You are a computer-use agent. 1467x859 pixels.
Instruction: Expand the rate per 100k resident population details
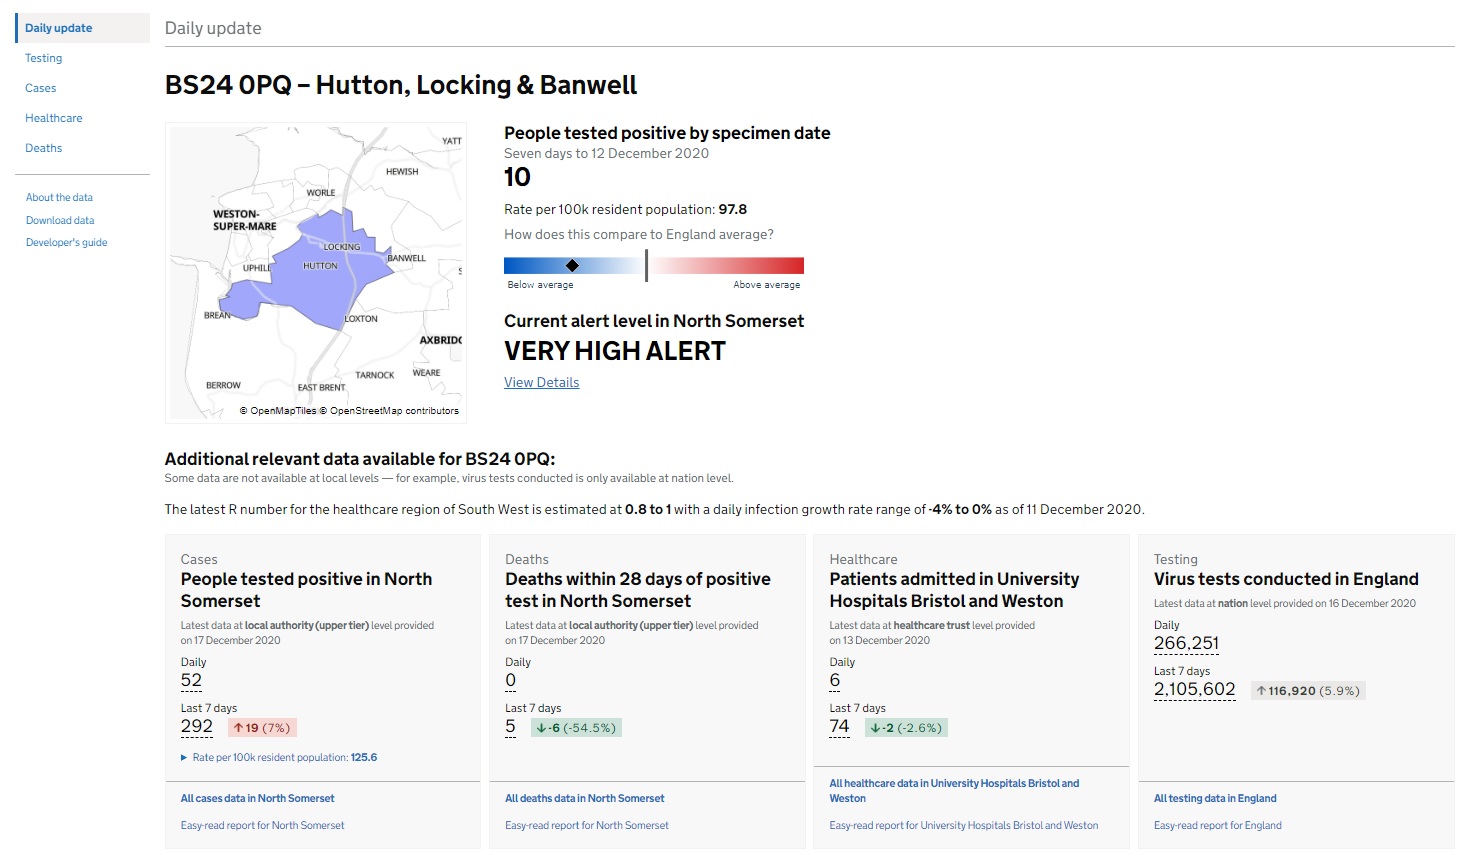pyautogui.click(x=278, y=758)
